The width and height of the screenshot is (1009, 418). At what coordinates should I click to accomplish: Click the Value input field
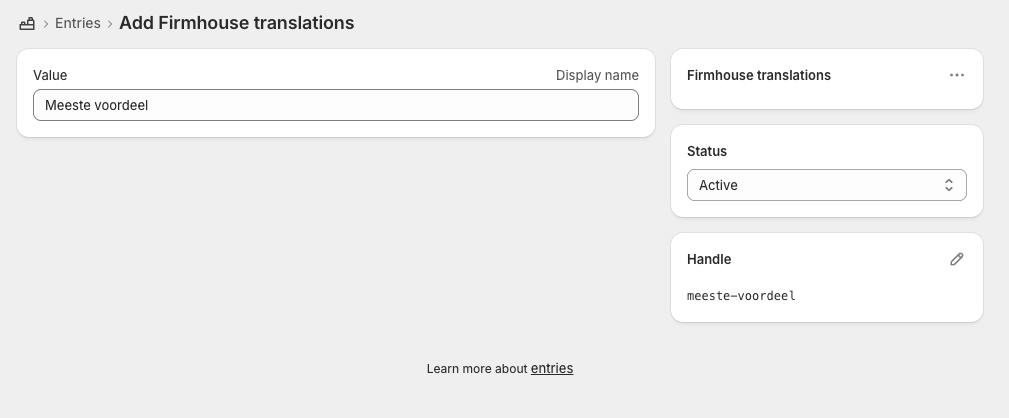(336, 105)
